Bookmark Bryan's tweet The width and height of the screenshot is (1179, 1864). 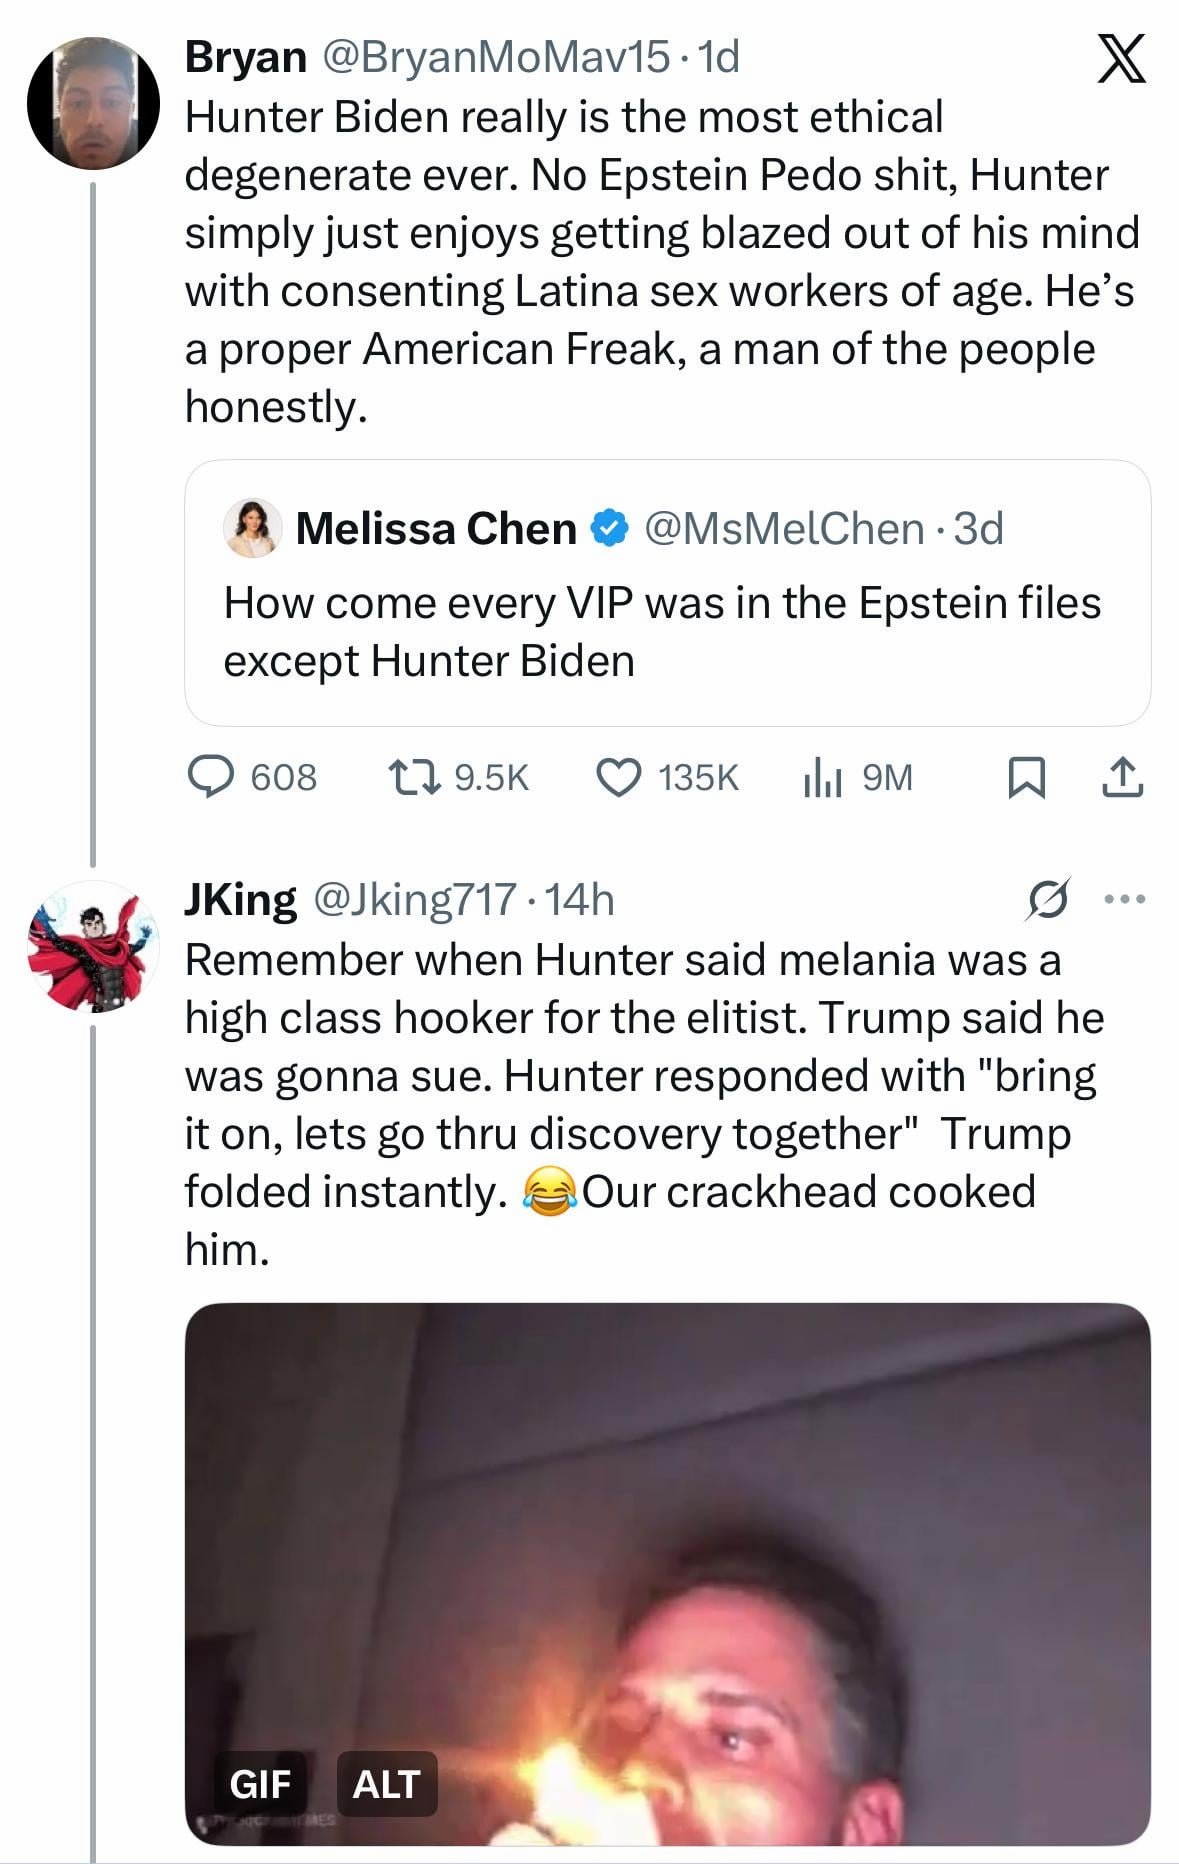1026,778
